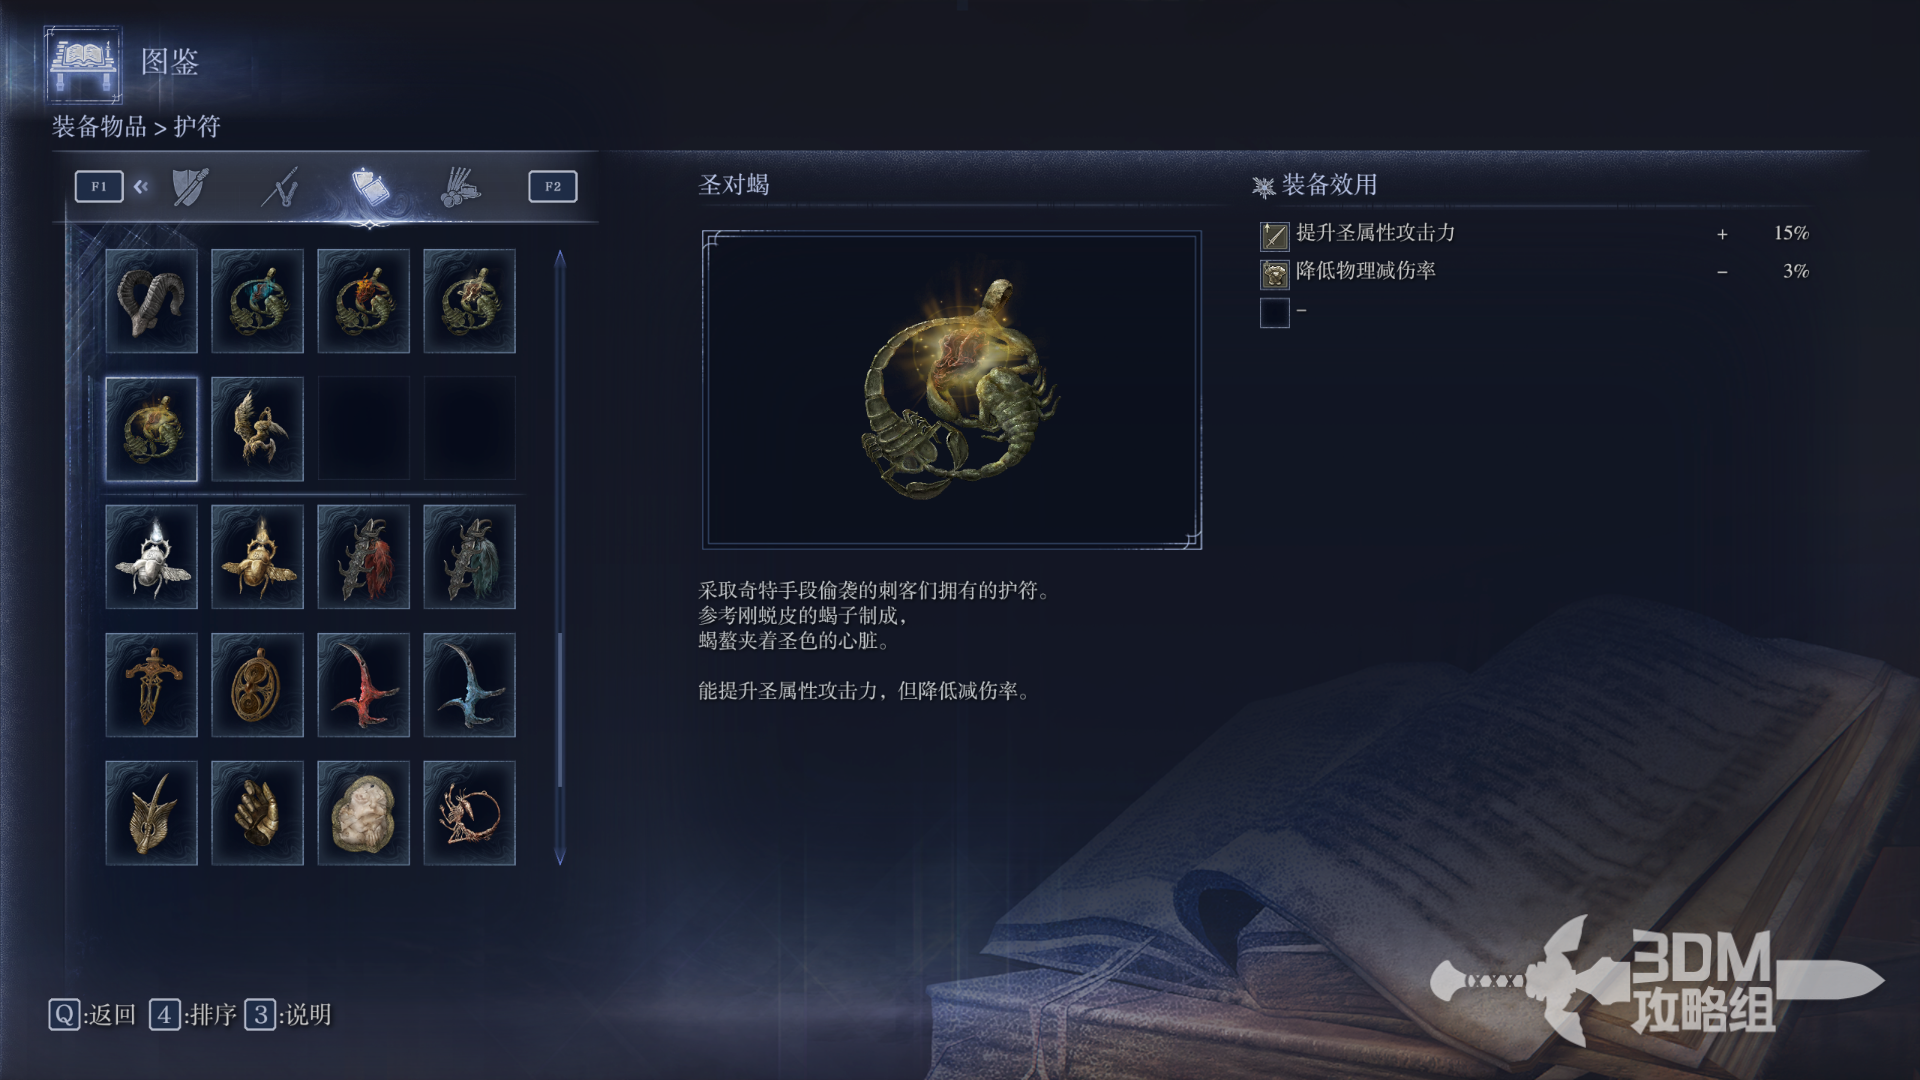Select the white scarab talisman

151,557
